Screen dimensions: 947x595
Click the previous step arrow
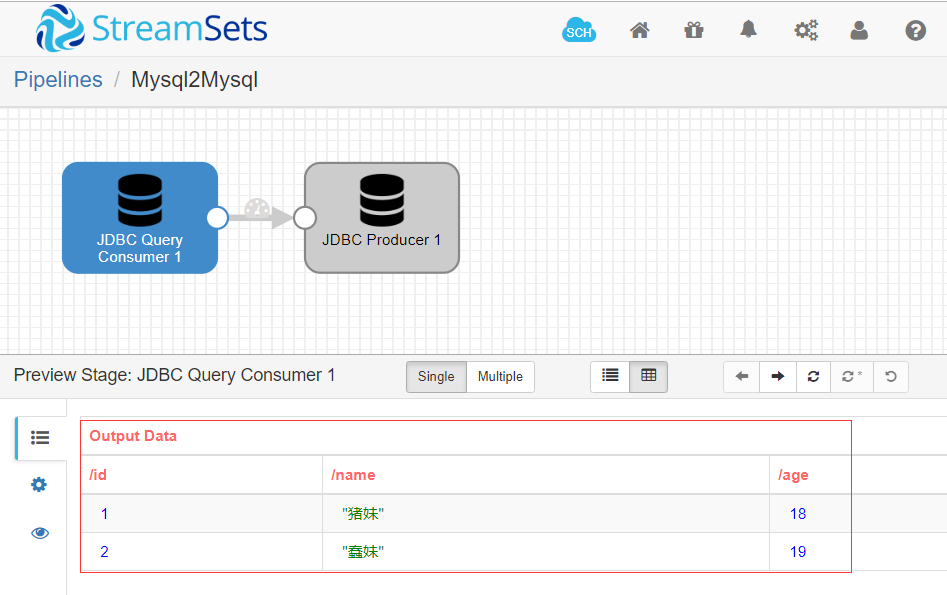741,376
